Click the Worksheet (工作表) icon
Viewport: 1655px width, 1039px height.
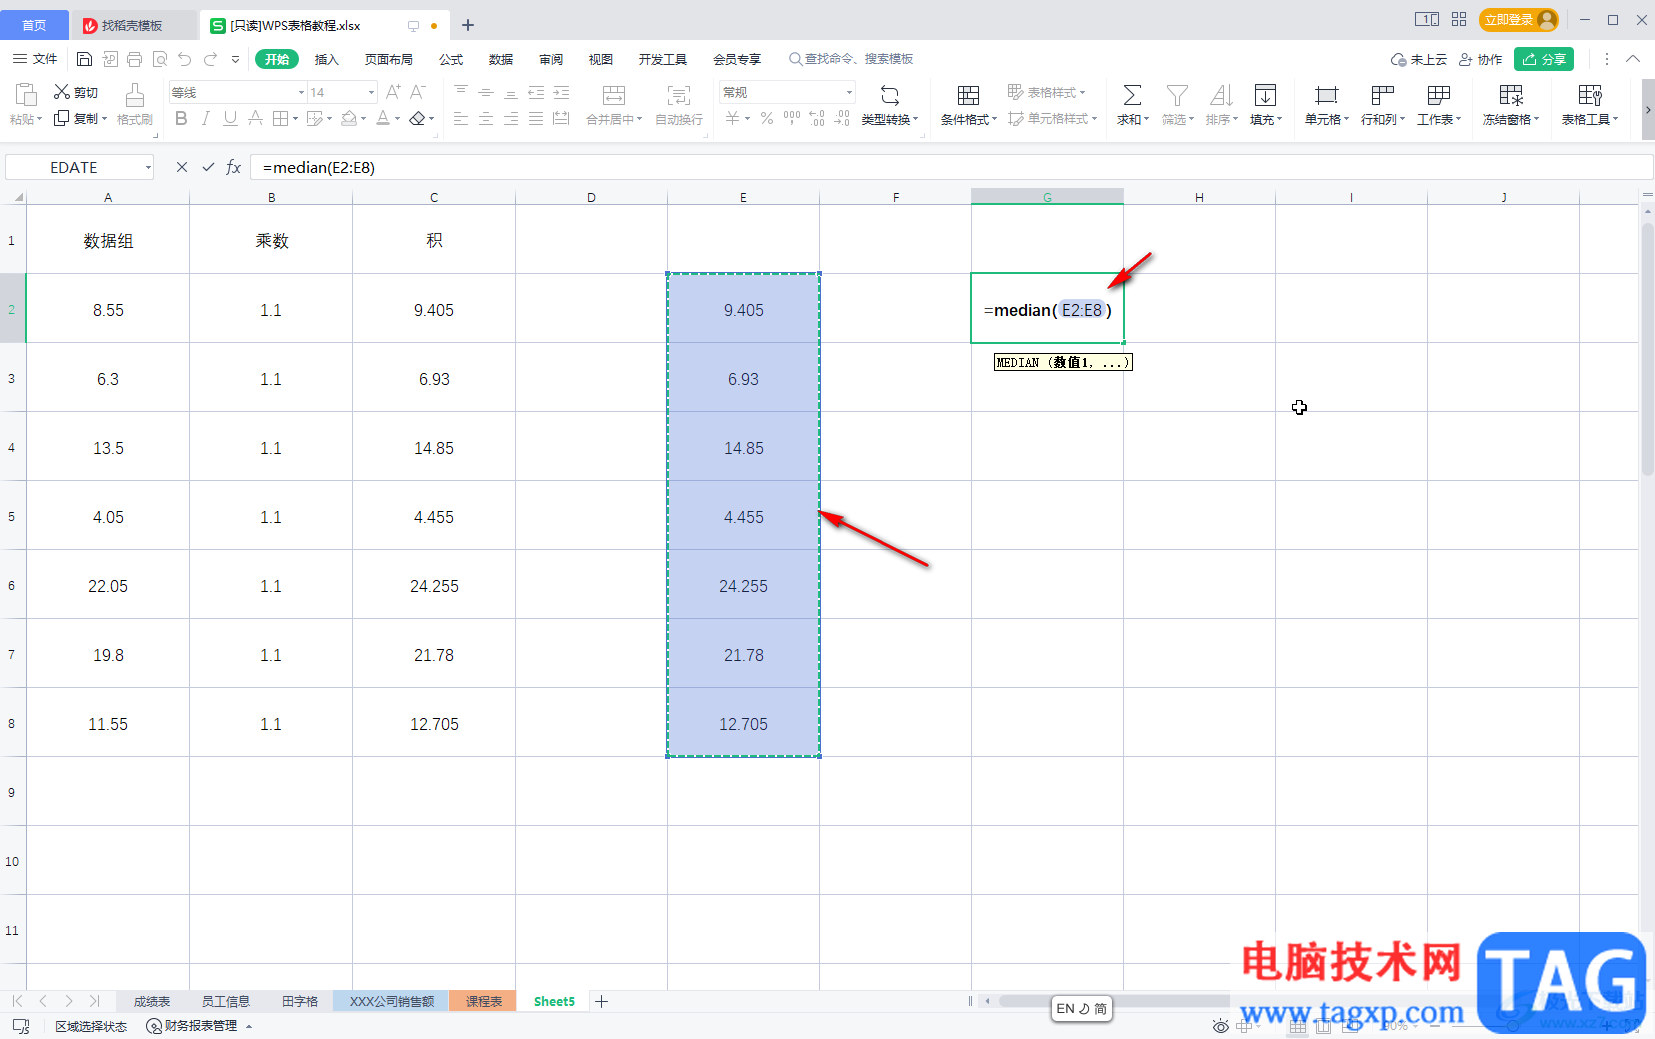(x=1439, y=95)
